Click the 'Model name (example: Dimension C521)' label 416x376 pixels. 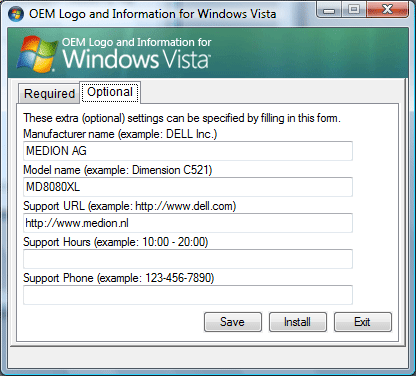(x=118, y=170)
